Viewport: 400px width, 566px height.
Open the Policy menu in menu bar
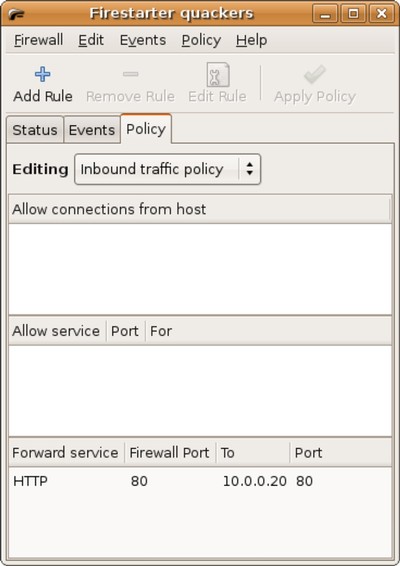coord(201,40)
